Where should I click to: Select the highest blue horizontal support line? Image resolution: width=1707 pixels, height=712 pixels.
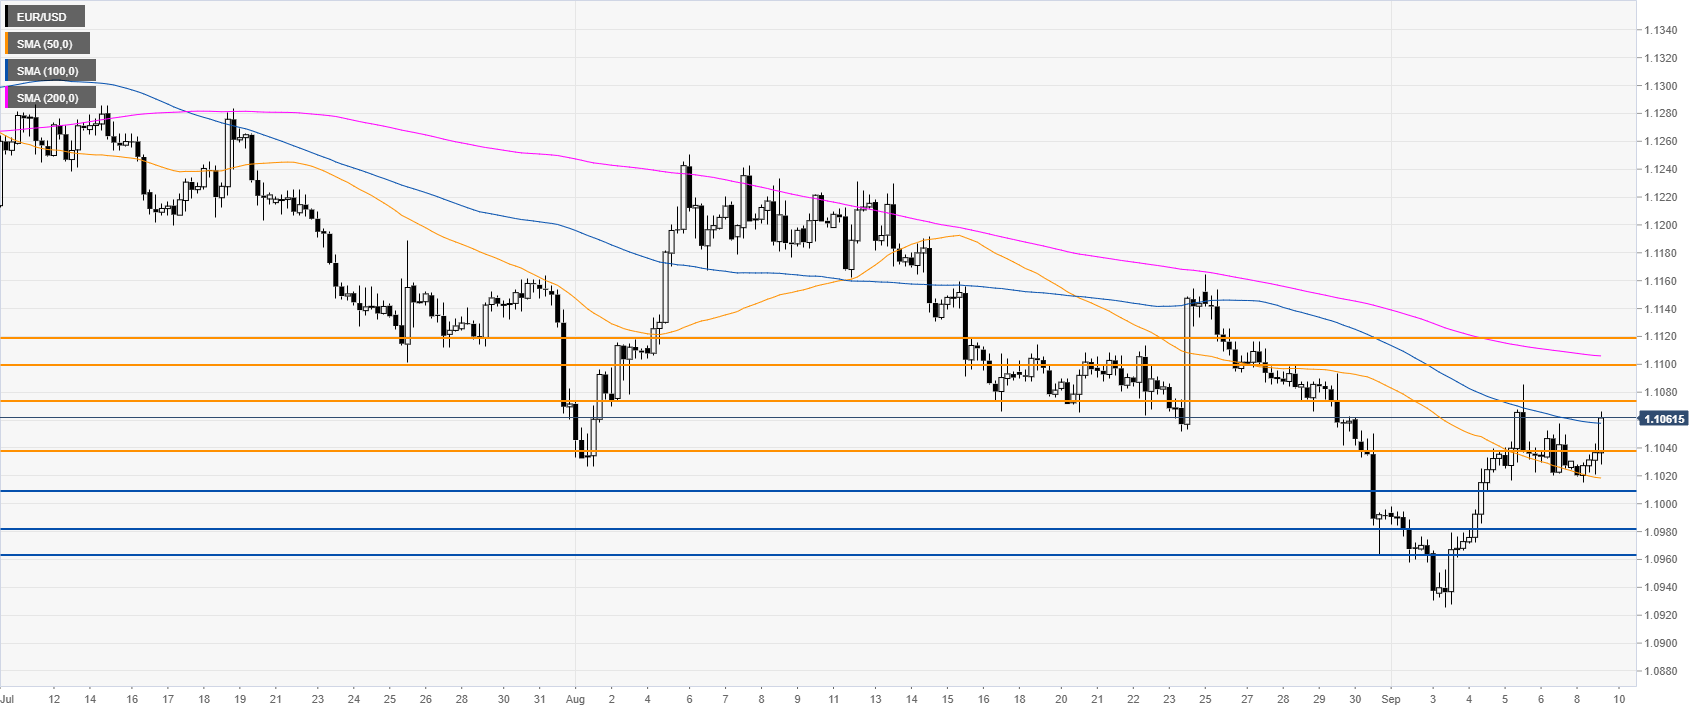[x=800, y=491]
